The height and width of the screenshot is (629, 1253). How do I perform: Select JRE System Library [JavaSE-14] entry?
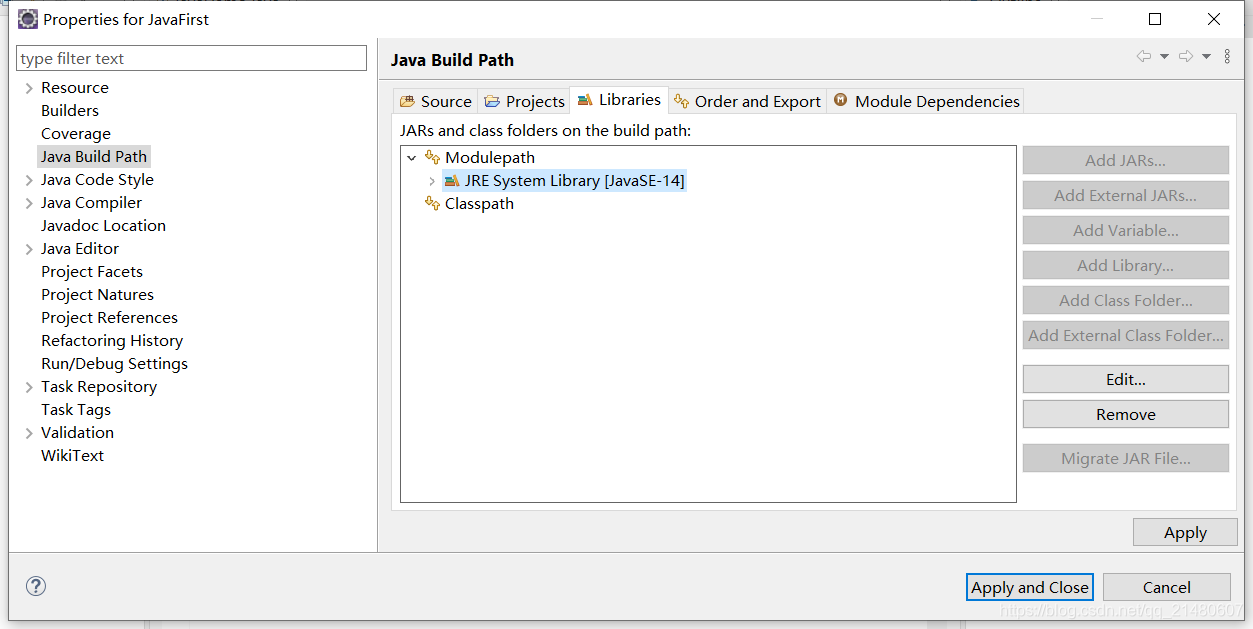[x=574, y=181]
